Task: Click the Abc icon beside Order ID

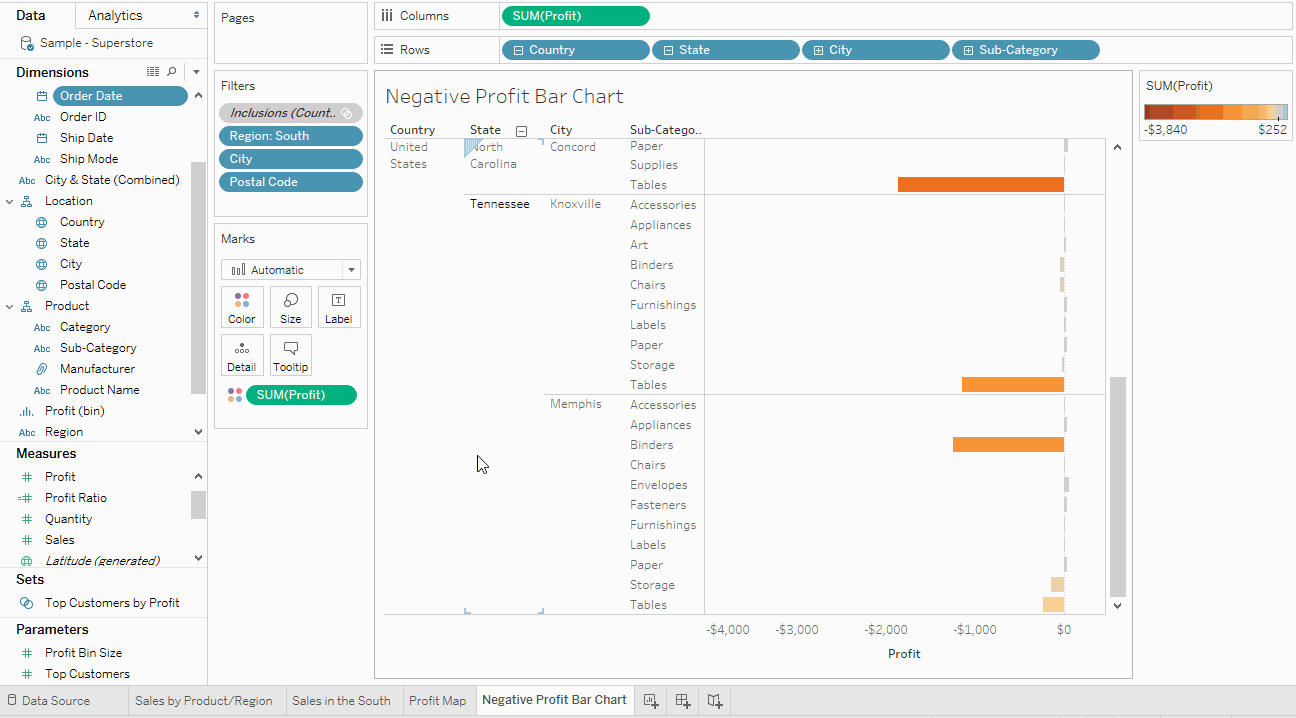Action: [42, 117]
